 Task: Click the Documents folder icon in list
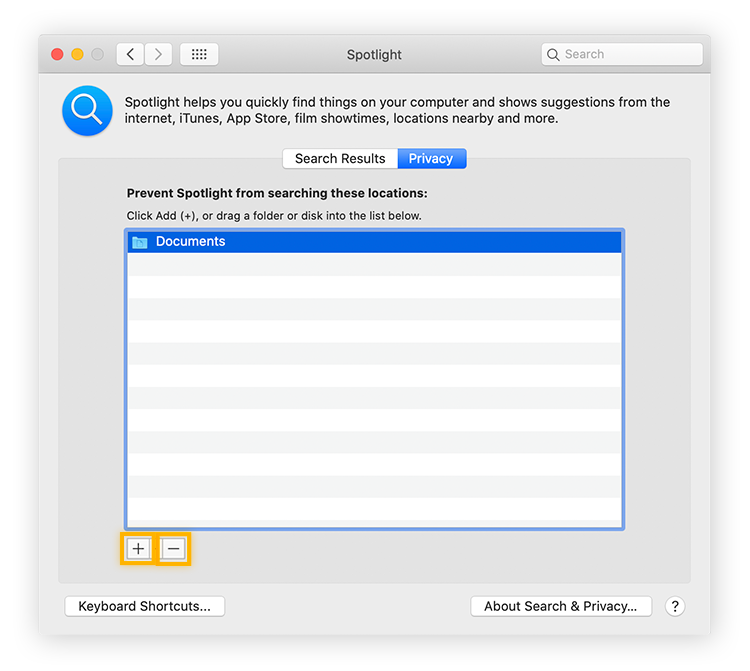(140, 242)
